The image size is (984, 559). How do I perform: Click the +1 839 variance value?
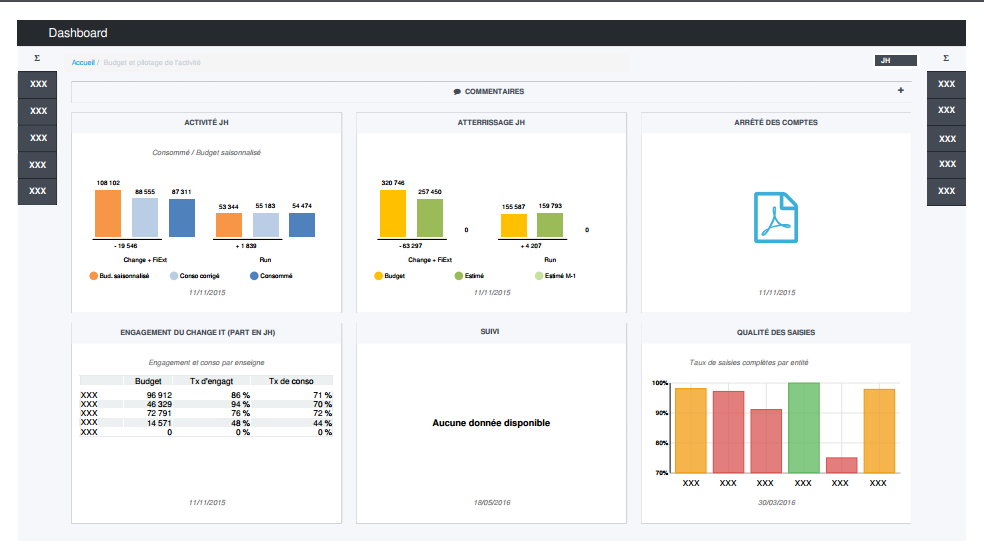pyautogui.click(x=246, y=246)
